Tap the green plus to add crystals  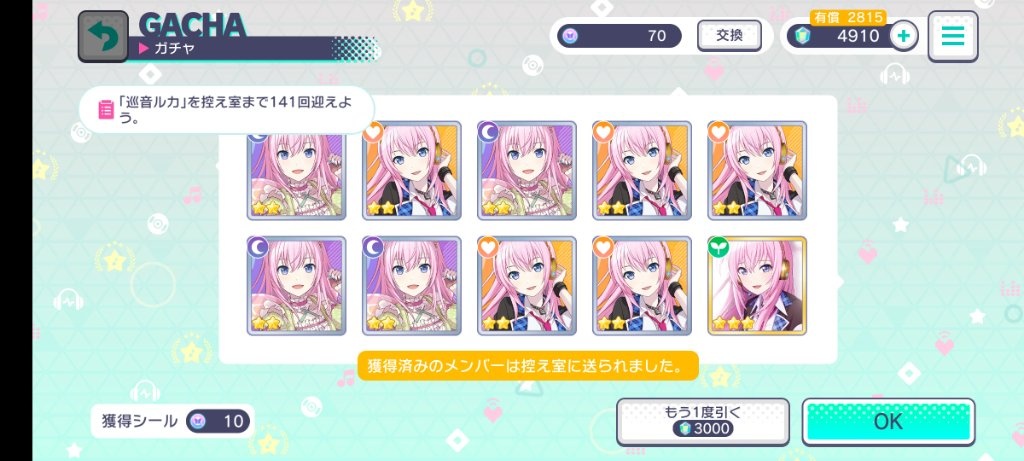click(x=904, y=36)
